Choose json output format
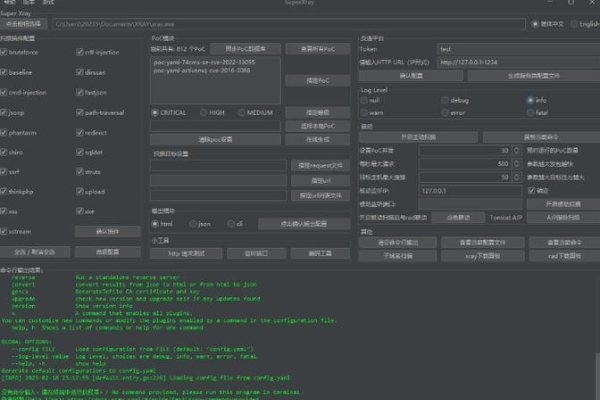Screen dimensions: 600x400 coord(192,224)
